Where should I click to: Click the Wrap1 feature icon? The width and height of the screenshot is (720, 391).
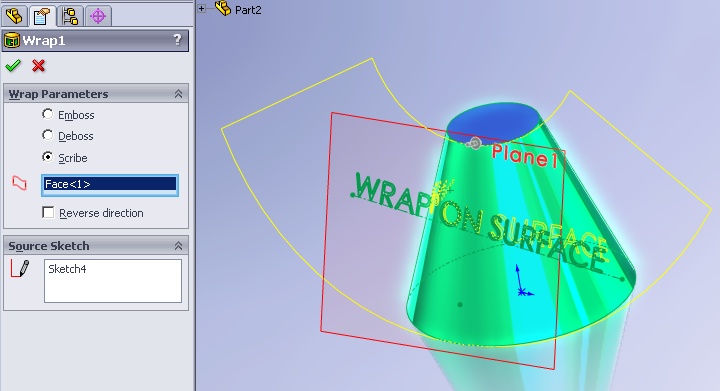(12, 40)
